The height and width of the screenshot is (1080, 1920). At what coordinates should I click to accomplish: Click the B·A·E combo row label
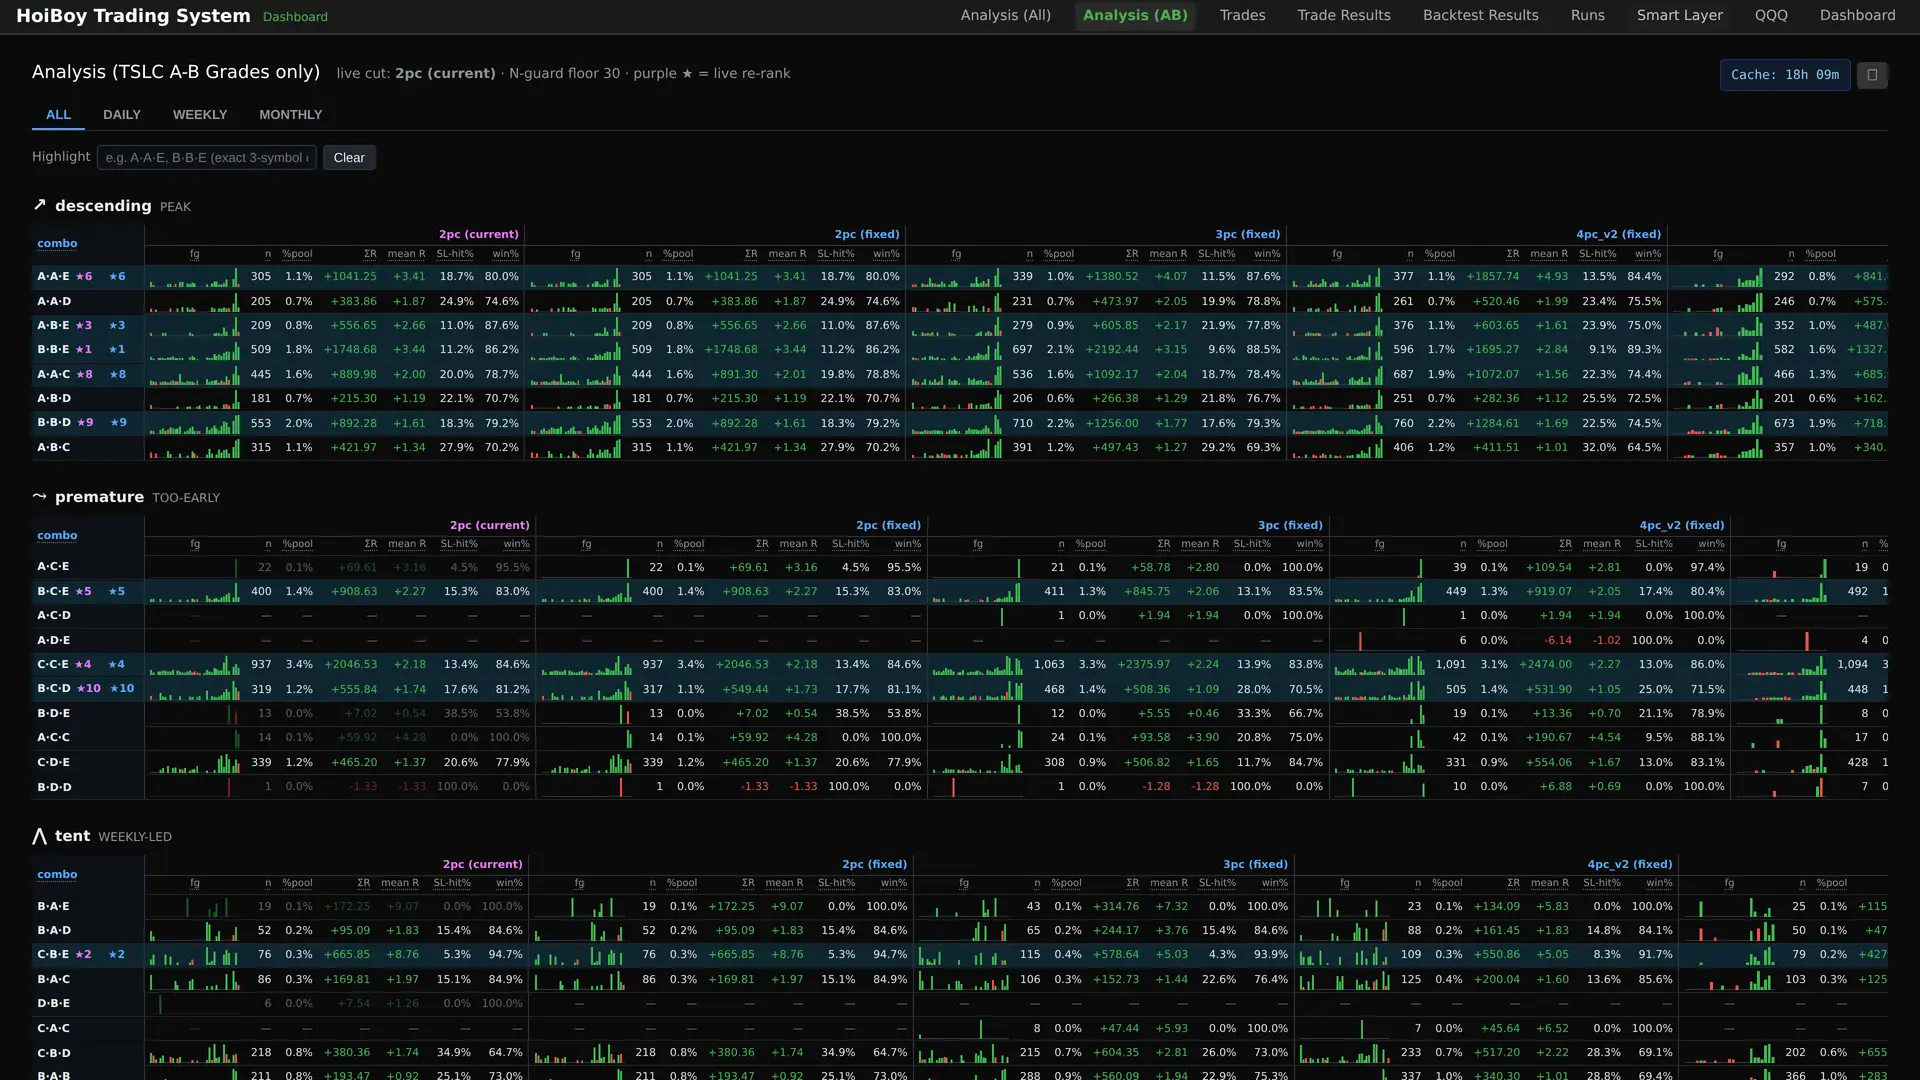click(x=54, y=907)
